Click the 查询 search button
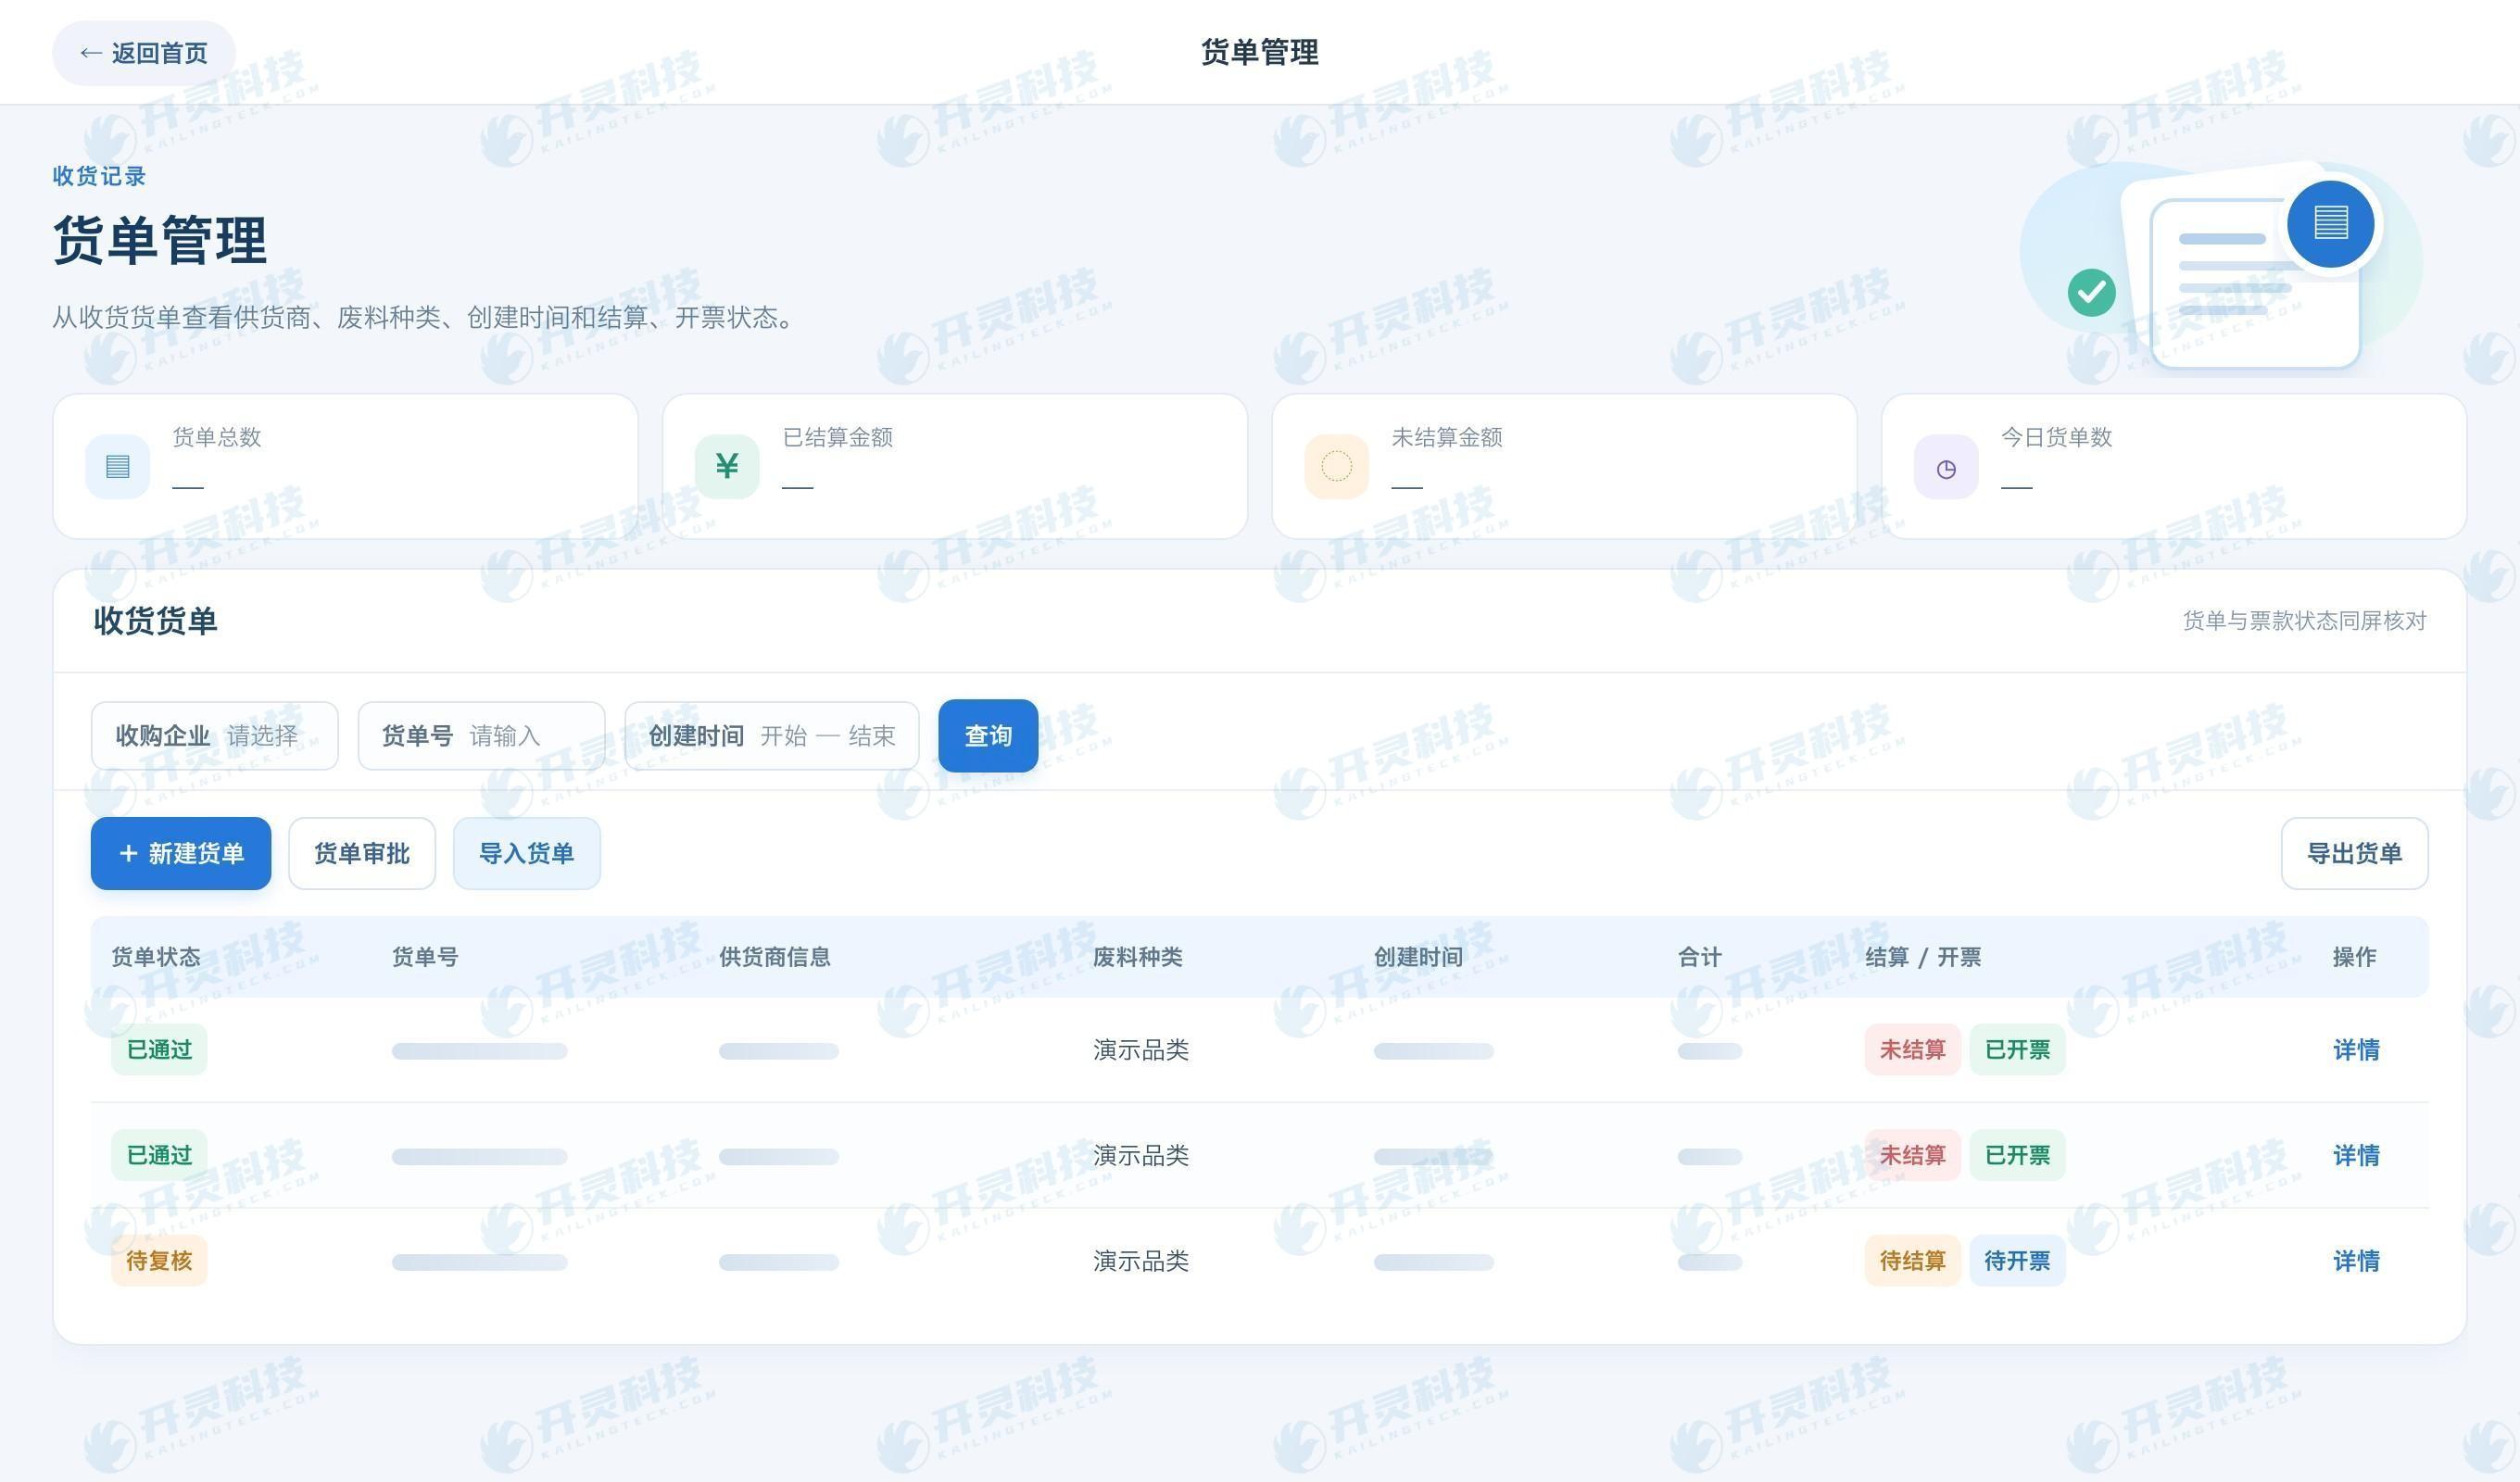 [988, 736]
